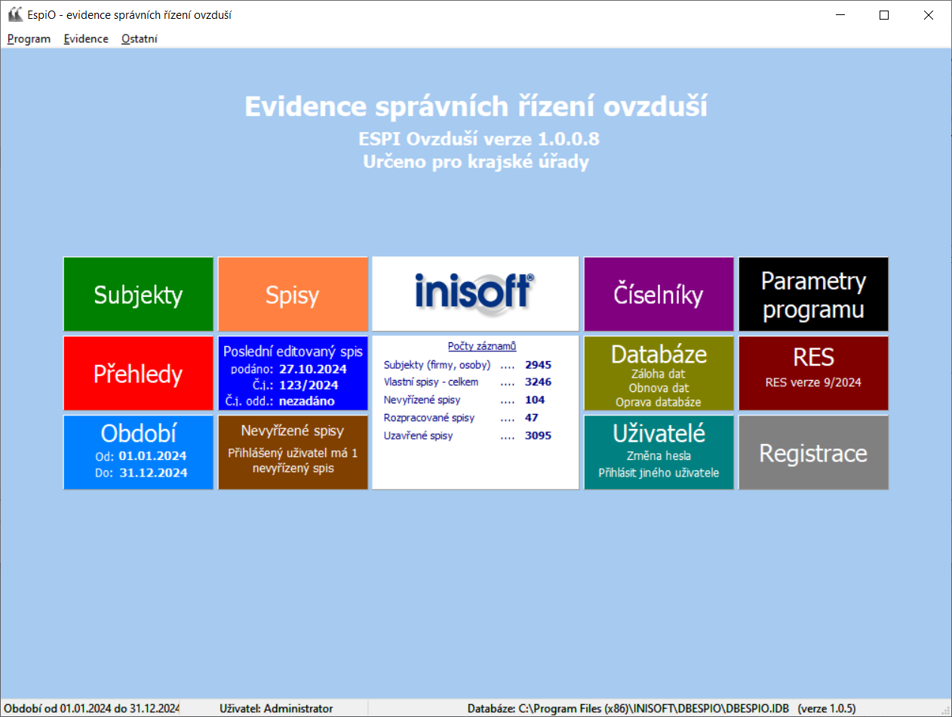Click the Databáze path in status bar
This screenshot has height=717, width=952.
tap(661, 709)
